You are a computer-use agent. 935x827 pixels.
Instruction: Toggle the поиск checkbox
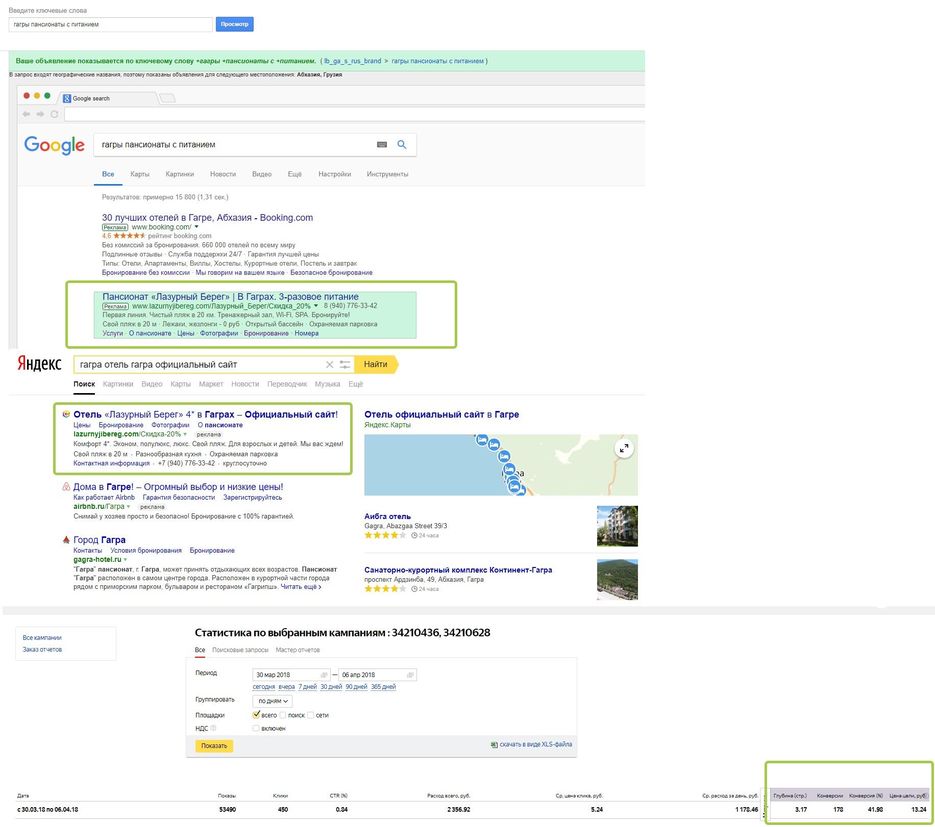(283, 715)
